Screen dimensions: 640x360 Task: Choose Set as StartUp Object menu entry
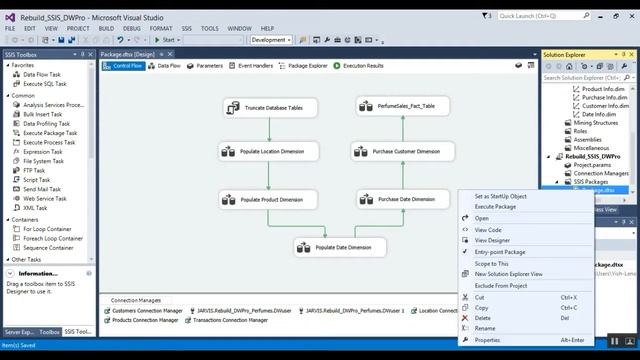tap(500, 196)
